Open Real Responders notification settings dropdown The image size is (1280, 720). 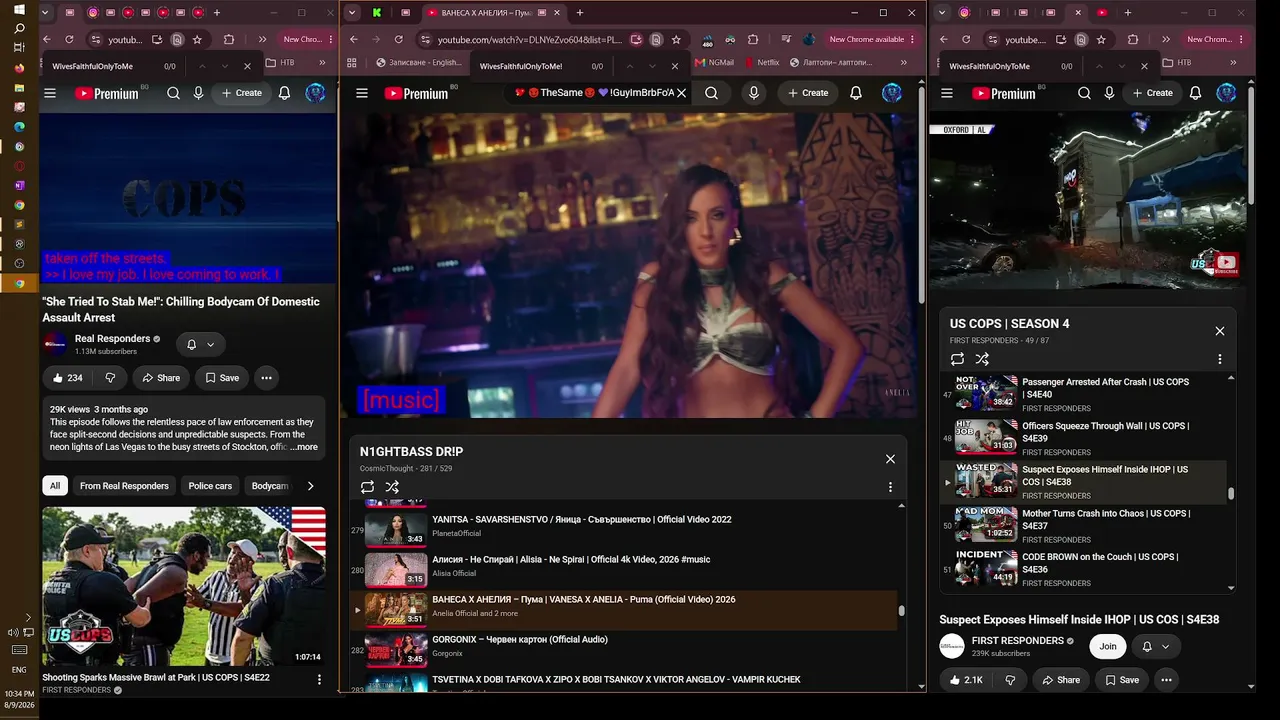click(x=200, y=345)
